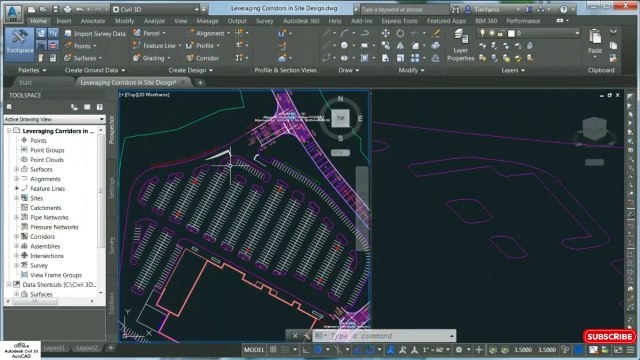Image resolution: width=640 pixels, height=360 pixels.
Task: Open the layer selection dropdown
Action: tap(577, 33)
